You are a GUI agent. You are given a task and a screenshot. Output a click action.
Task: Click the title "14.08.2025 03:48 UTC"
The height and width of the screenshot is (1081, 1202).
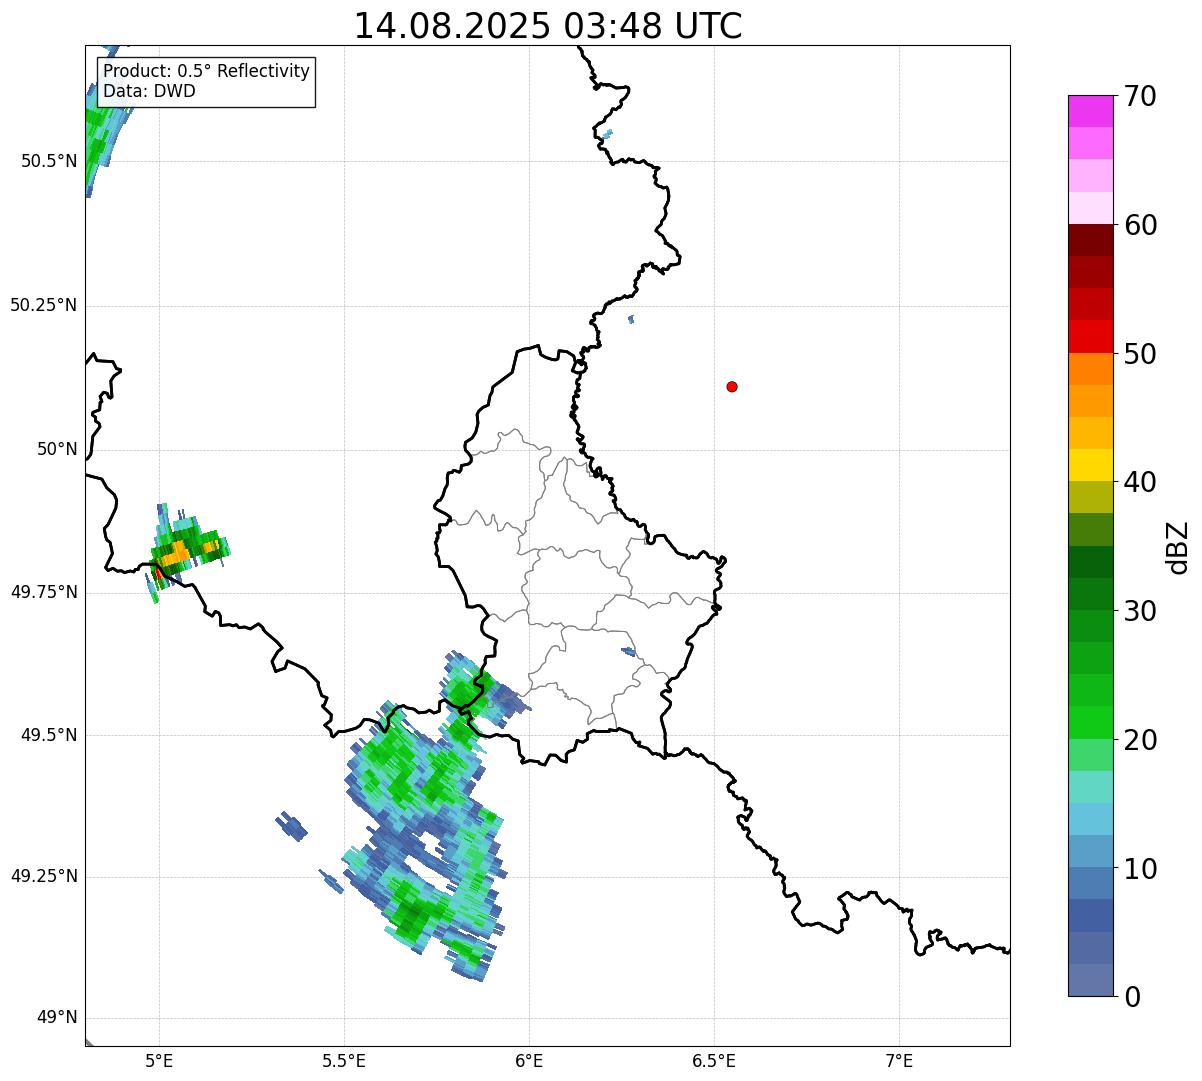[x=548, y=26]
